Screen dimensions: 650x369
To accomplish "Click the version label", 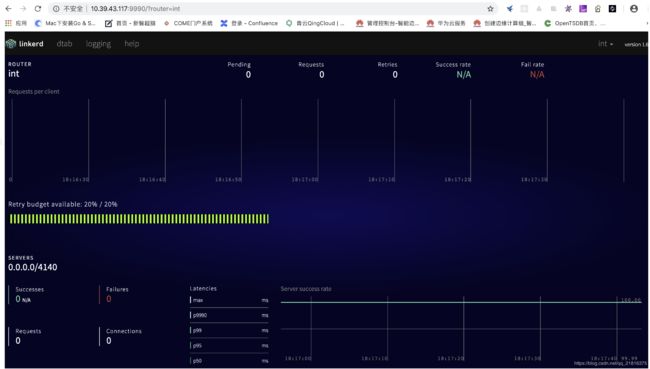I will pos(636,44).
